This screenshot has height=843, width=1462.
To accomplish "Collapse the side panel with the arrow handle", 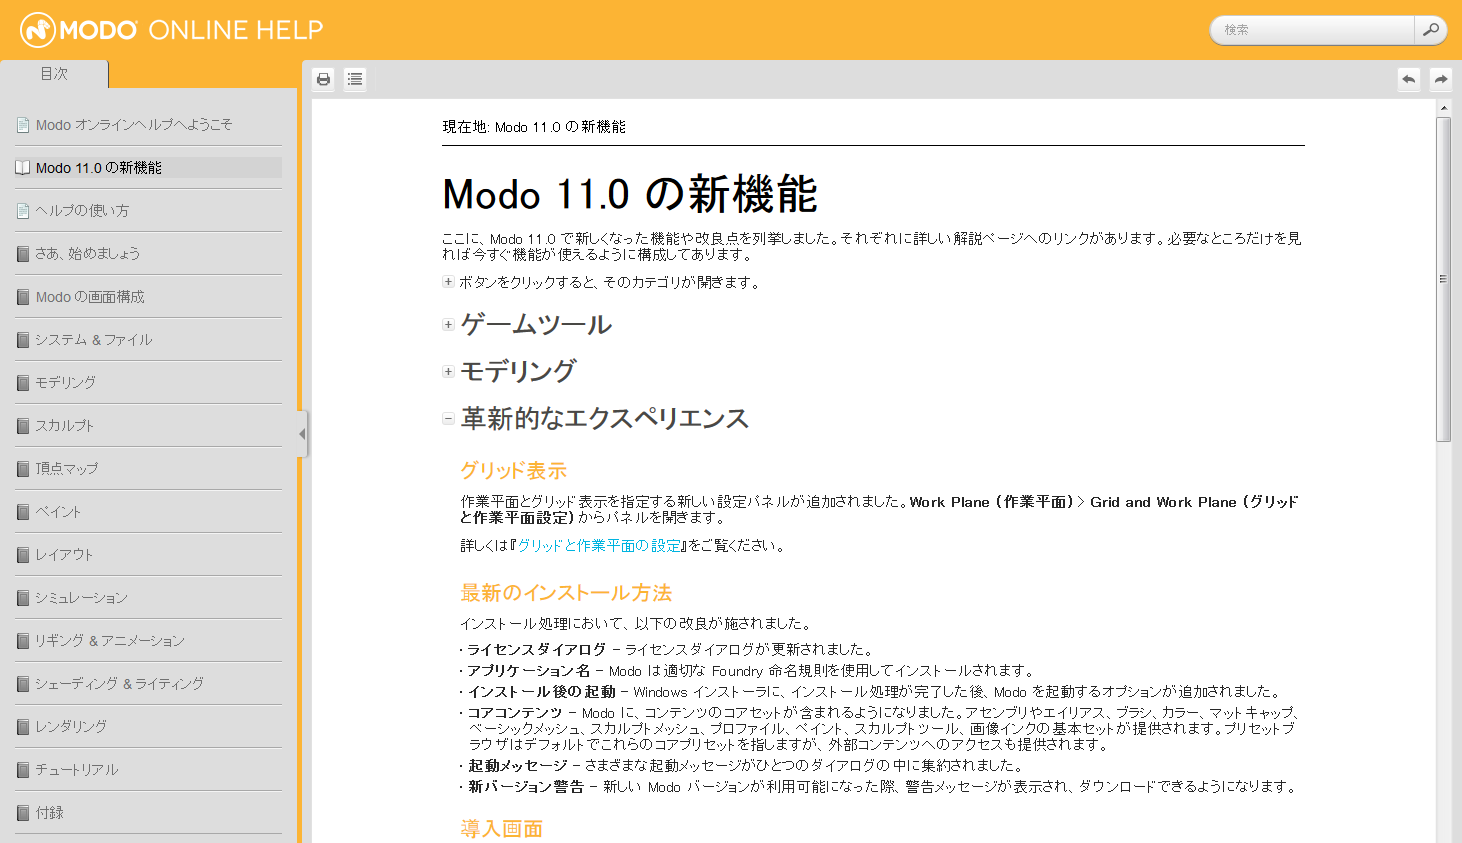I will pyautogui.click(x=302, y=434).
